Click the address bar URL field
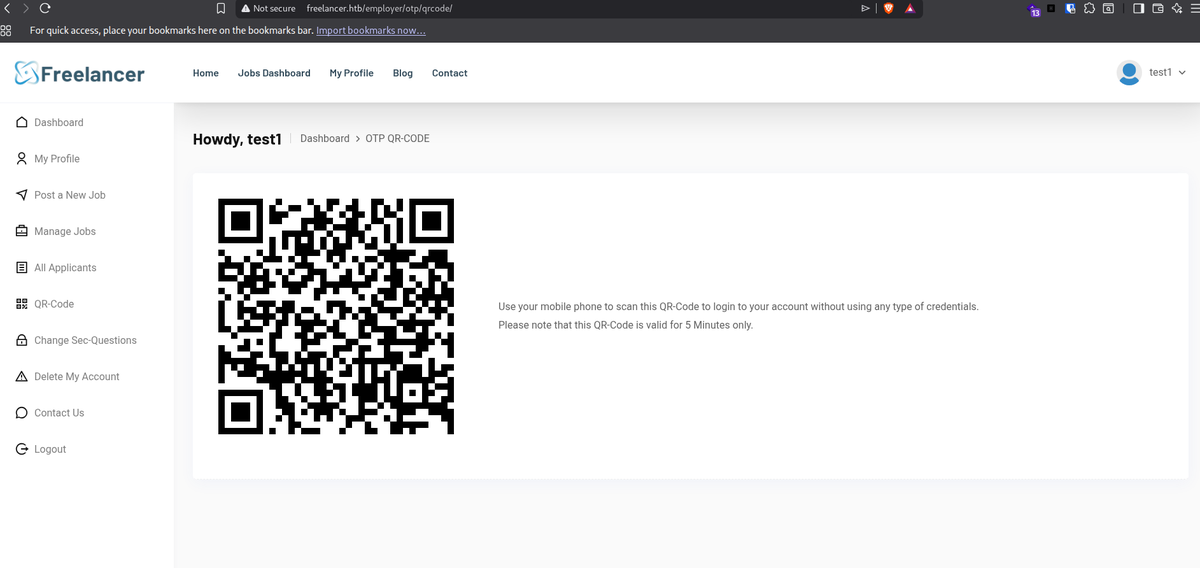 pyautogui.click(x=379, y=8)
